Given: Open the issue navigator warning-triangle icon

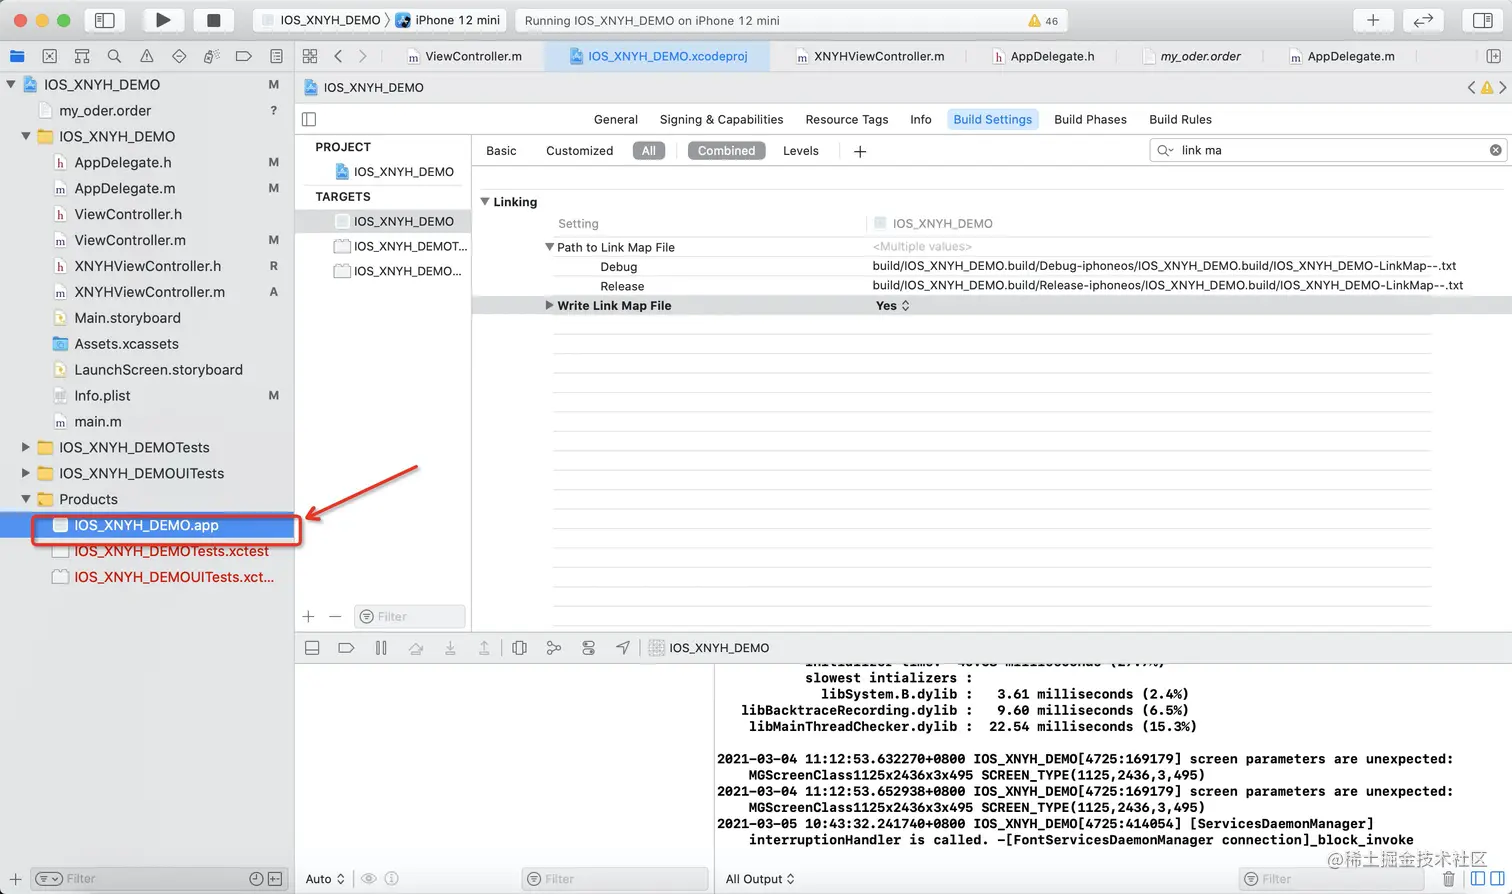Looking at the screenshot, I should [147, 56].
